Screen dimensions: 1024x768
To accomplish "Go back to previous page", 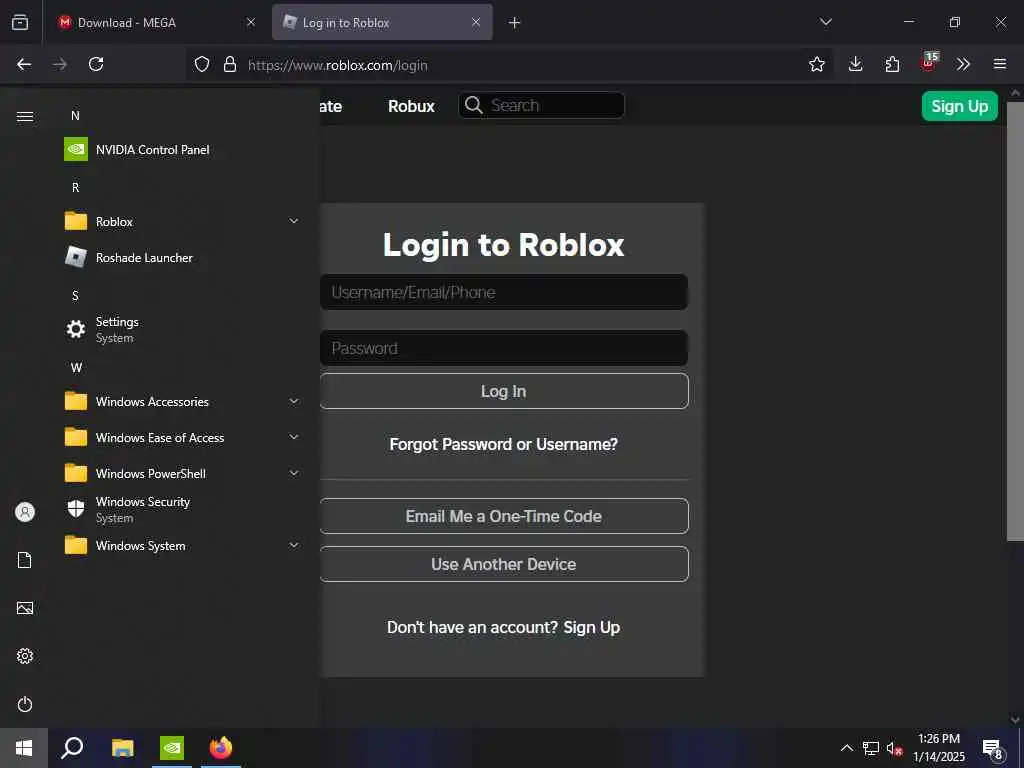I will (24, 64).
